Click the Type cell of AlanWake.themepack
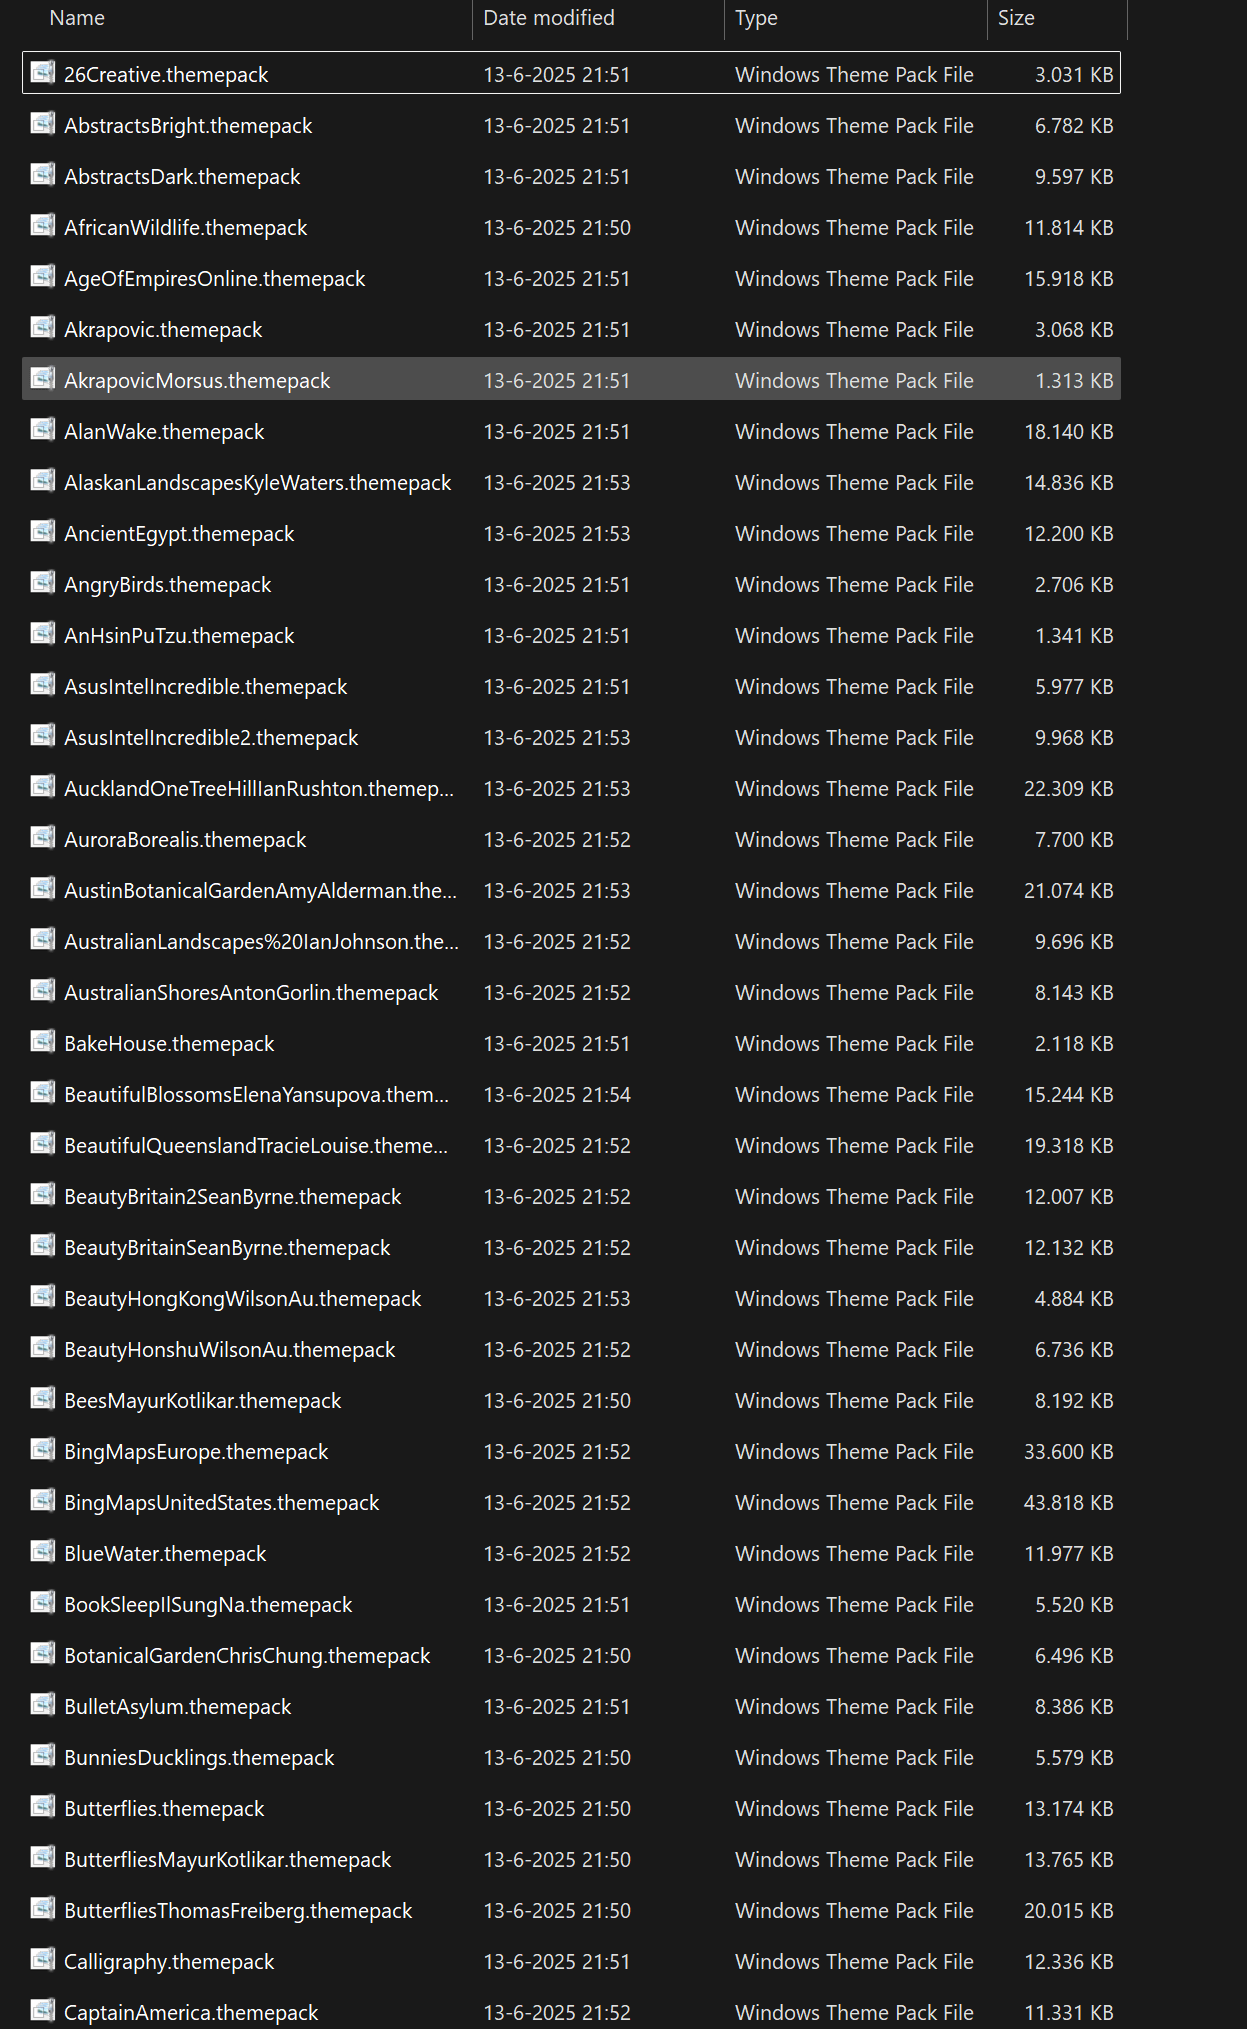 [854, 432]
